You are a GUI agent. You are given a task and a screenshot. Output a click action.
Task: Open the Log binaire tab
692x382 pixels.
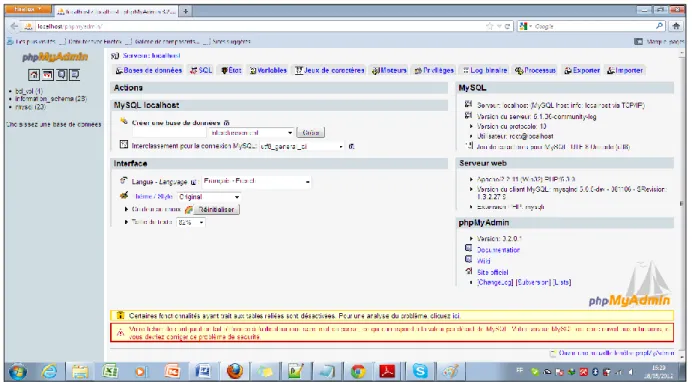[x=485, y=70]
